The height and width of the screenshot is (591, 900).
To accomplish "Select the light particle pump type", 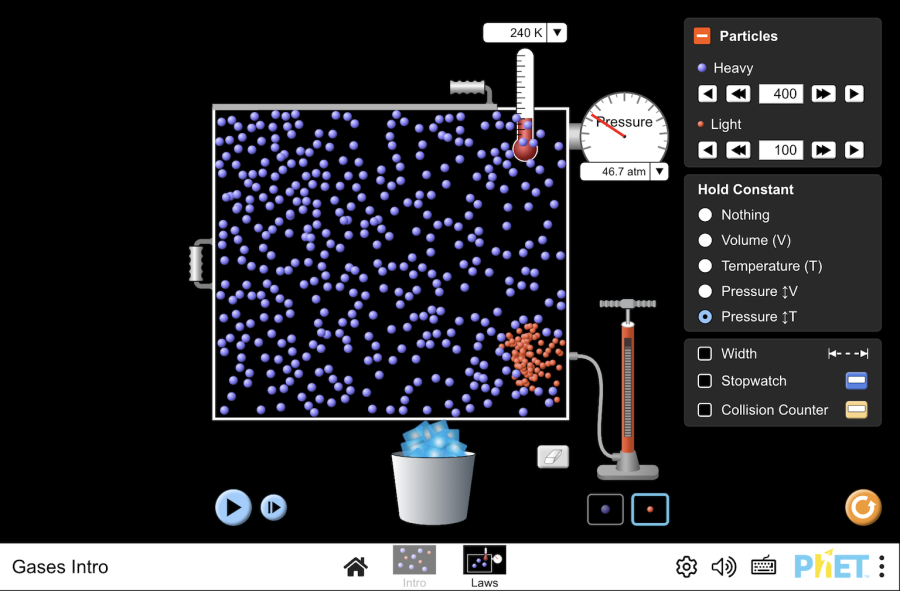I will [650, 509].
